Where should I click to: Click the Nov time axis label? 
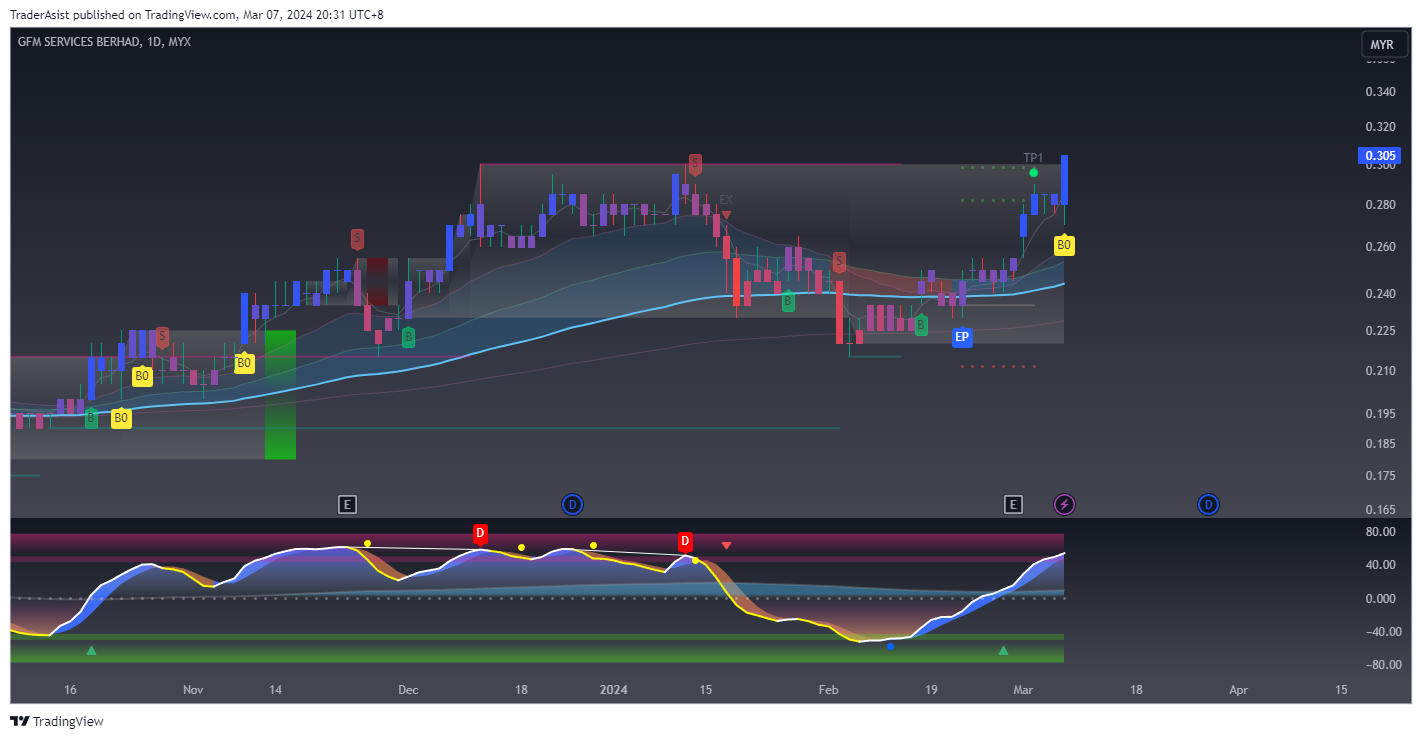[x=193, y=690]
